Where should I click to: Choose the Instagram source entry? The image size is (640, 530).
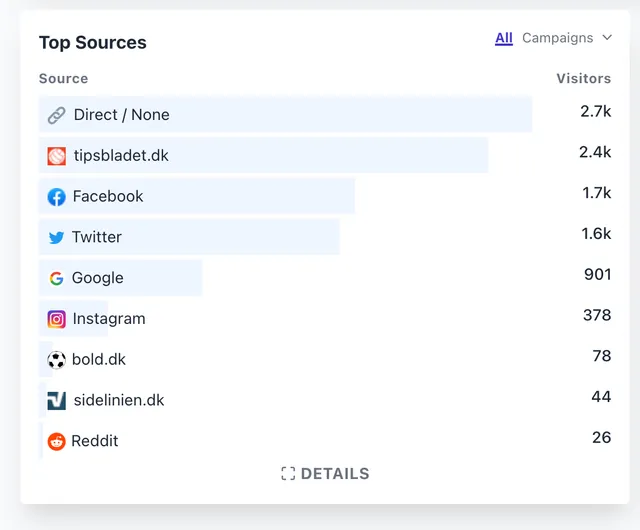click(109, 319)
